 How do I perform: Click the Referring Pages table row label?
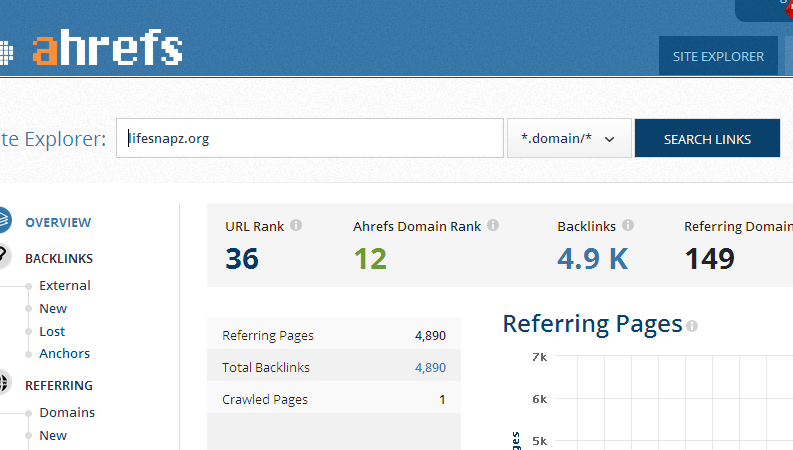pyautogui.click(x=268, y=336)
